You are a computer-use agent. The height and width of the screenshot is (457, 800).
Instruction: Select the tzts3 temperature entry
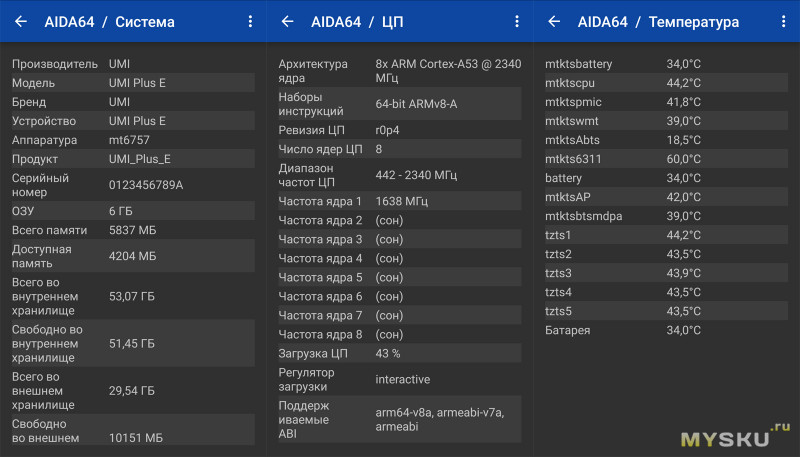[x=666, y=273]
